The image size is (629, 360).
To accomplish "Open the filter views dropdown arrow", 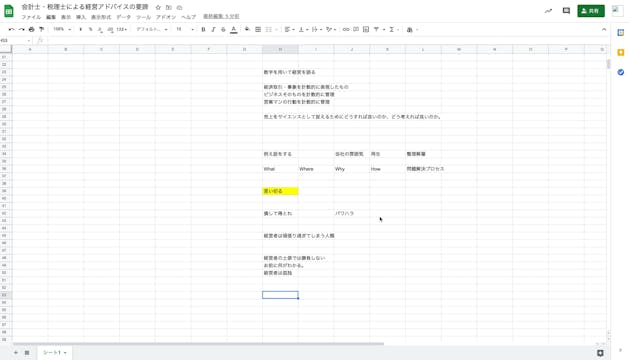I will (x=384, y=29).
